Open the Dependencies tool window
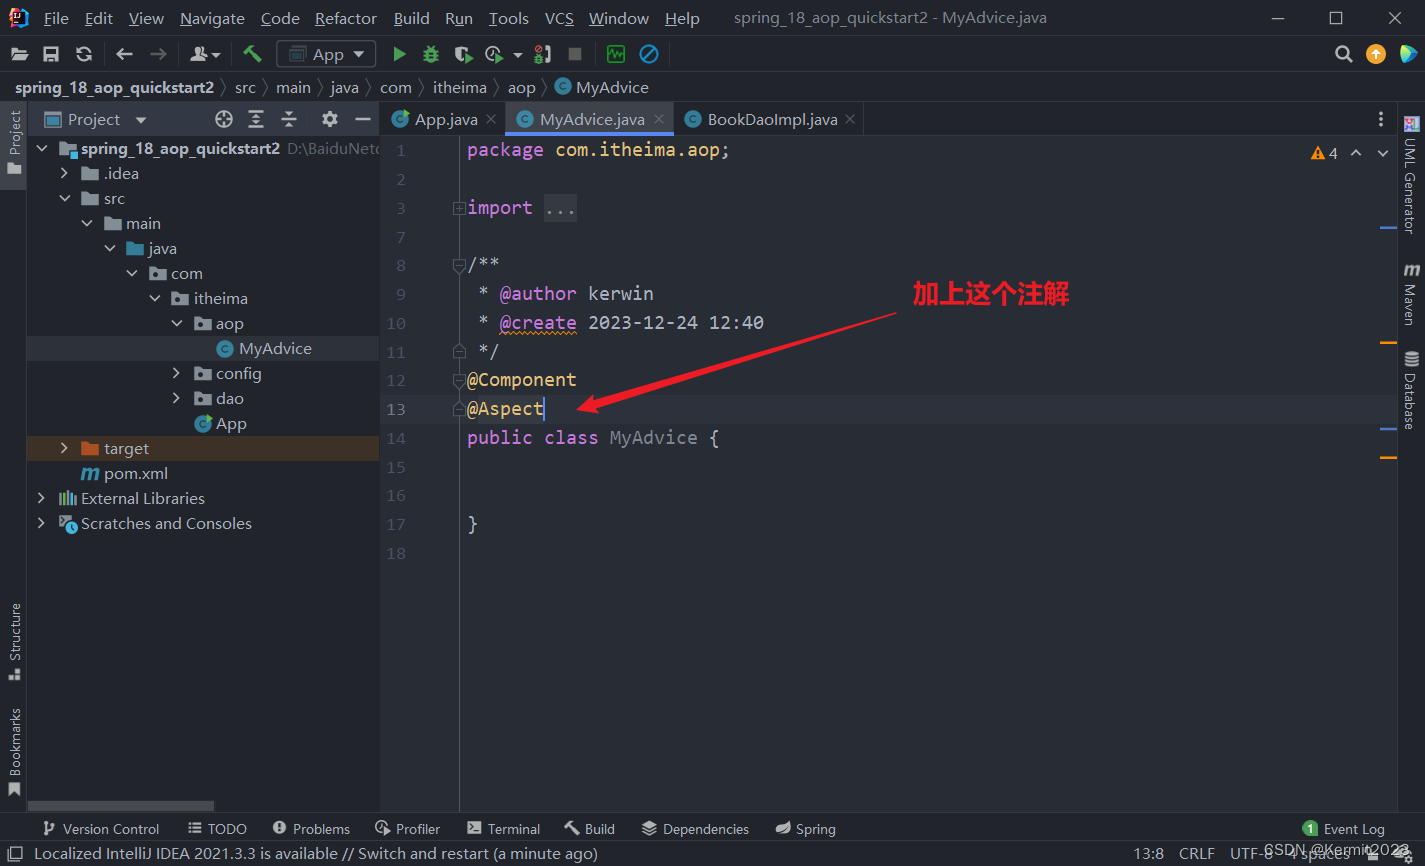Image resolution: width=1425 pixels, height=866 pixels. tap(695, 829)
